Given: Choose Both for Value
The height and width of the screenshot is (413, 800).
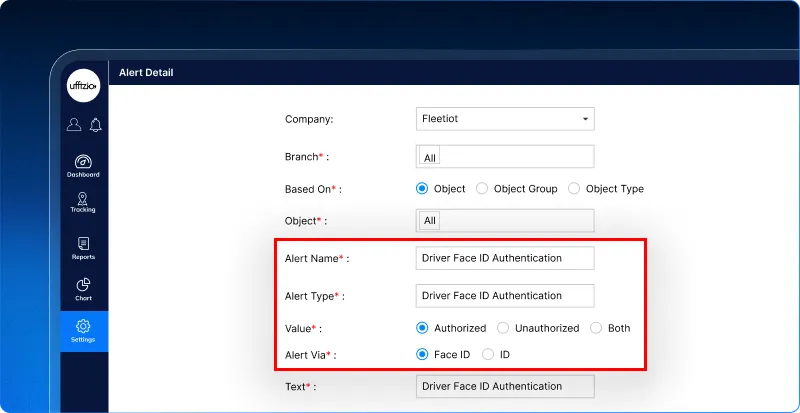Looking at the screenshot, I should click(596, 328).
